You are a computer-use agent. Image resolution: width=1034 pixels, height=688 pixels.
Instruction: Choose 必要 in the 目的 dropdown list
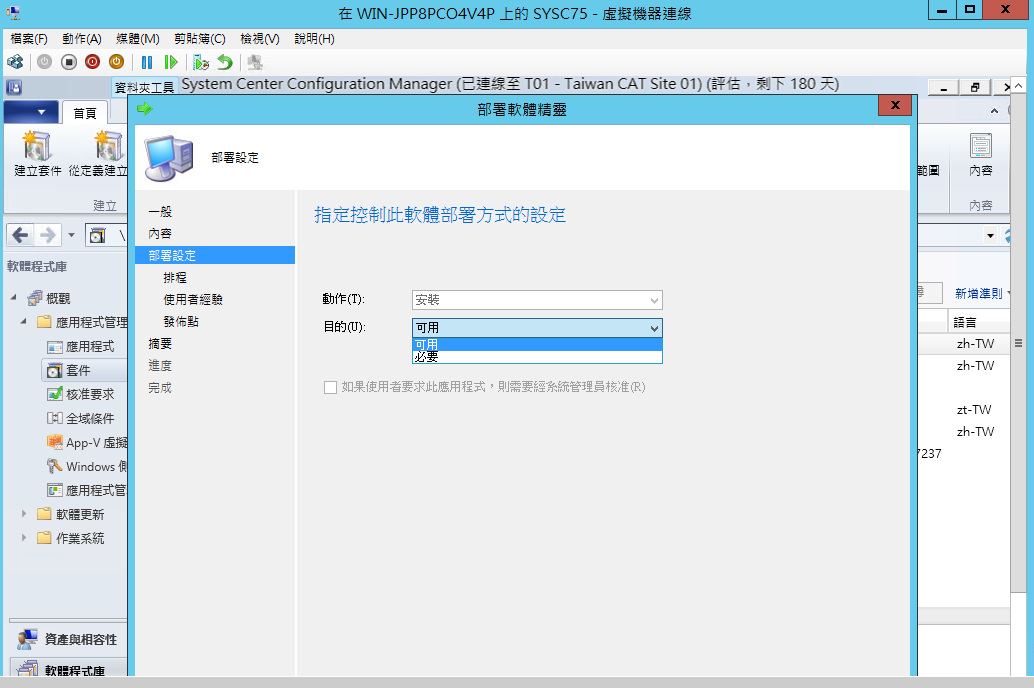(x=537, y=357)
